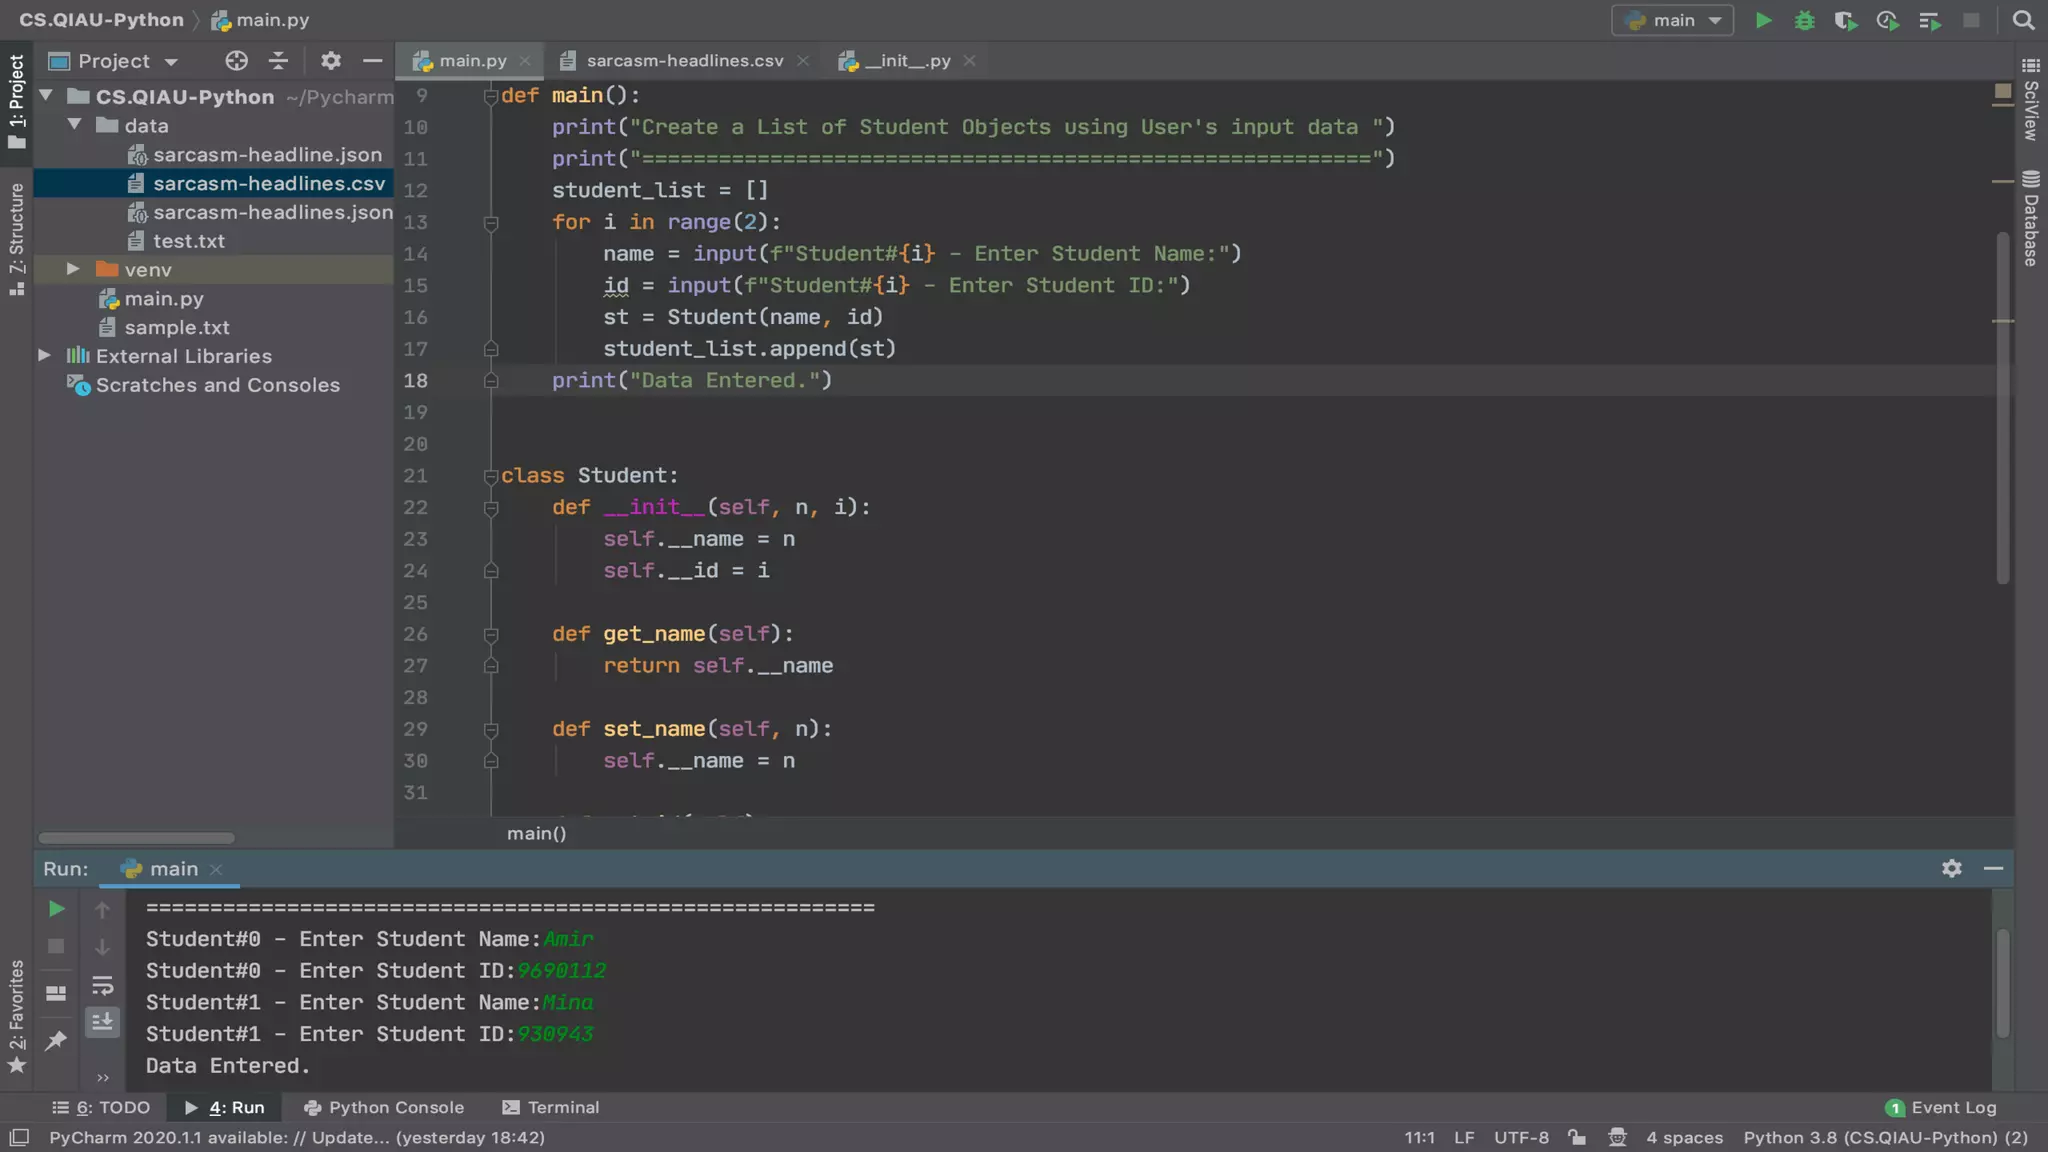Expand External Libraries node
The width and height of the screenshot is (2048, 1152).
[44, 355]
